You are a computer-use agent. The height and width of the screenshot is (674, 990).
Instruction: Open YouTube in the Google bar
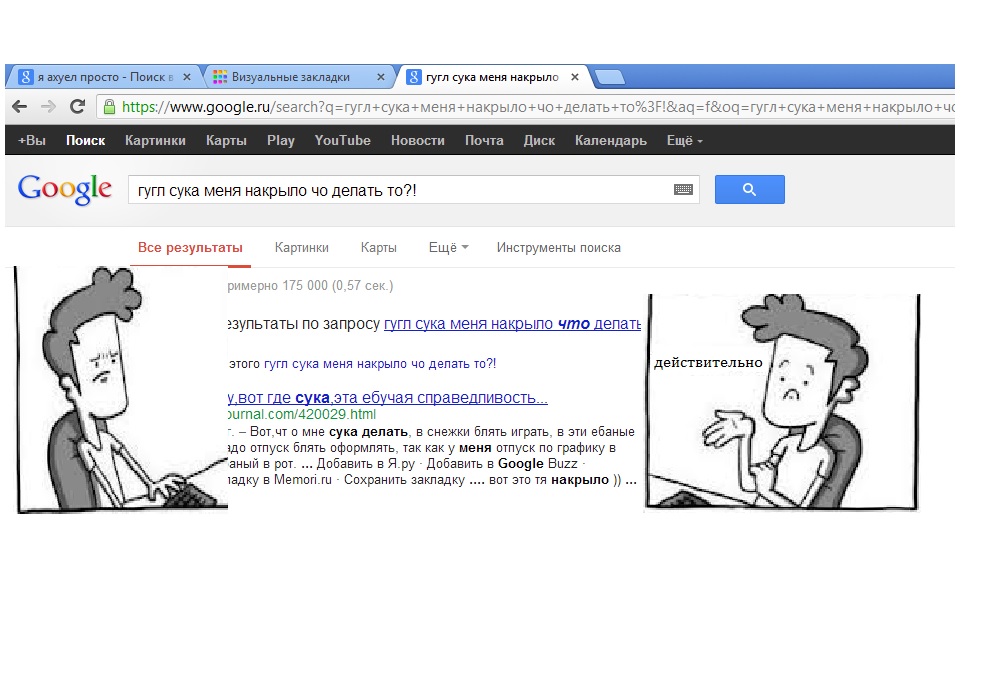pos(343,140)
